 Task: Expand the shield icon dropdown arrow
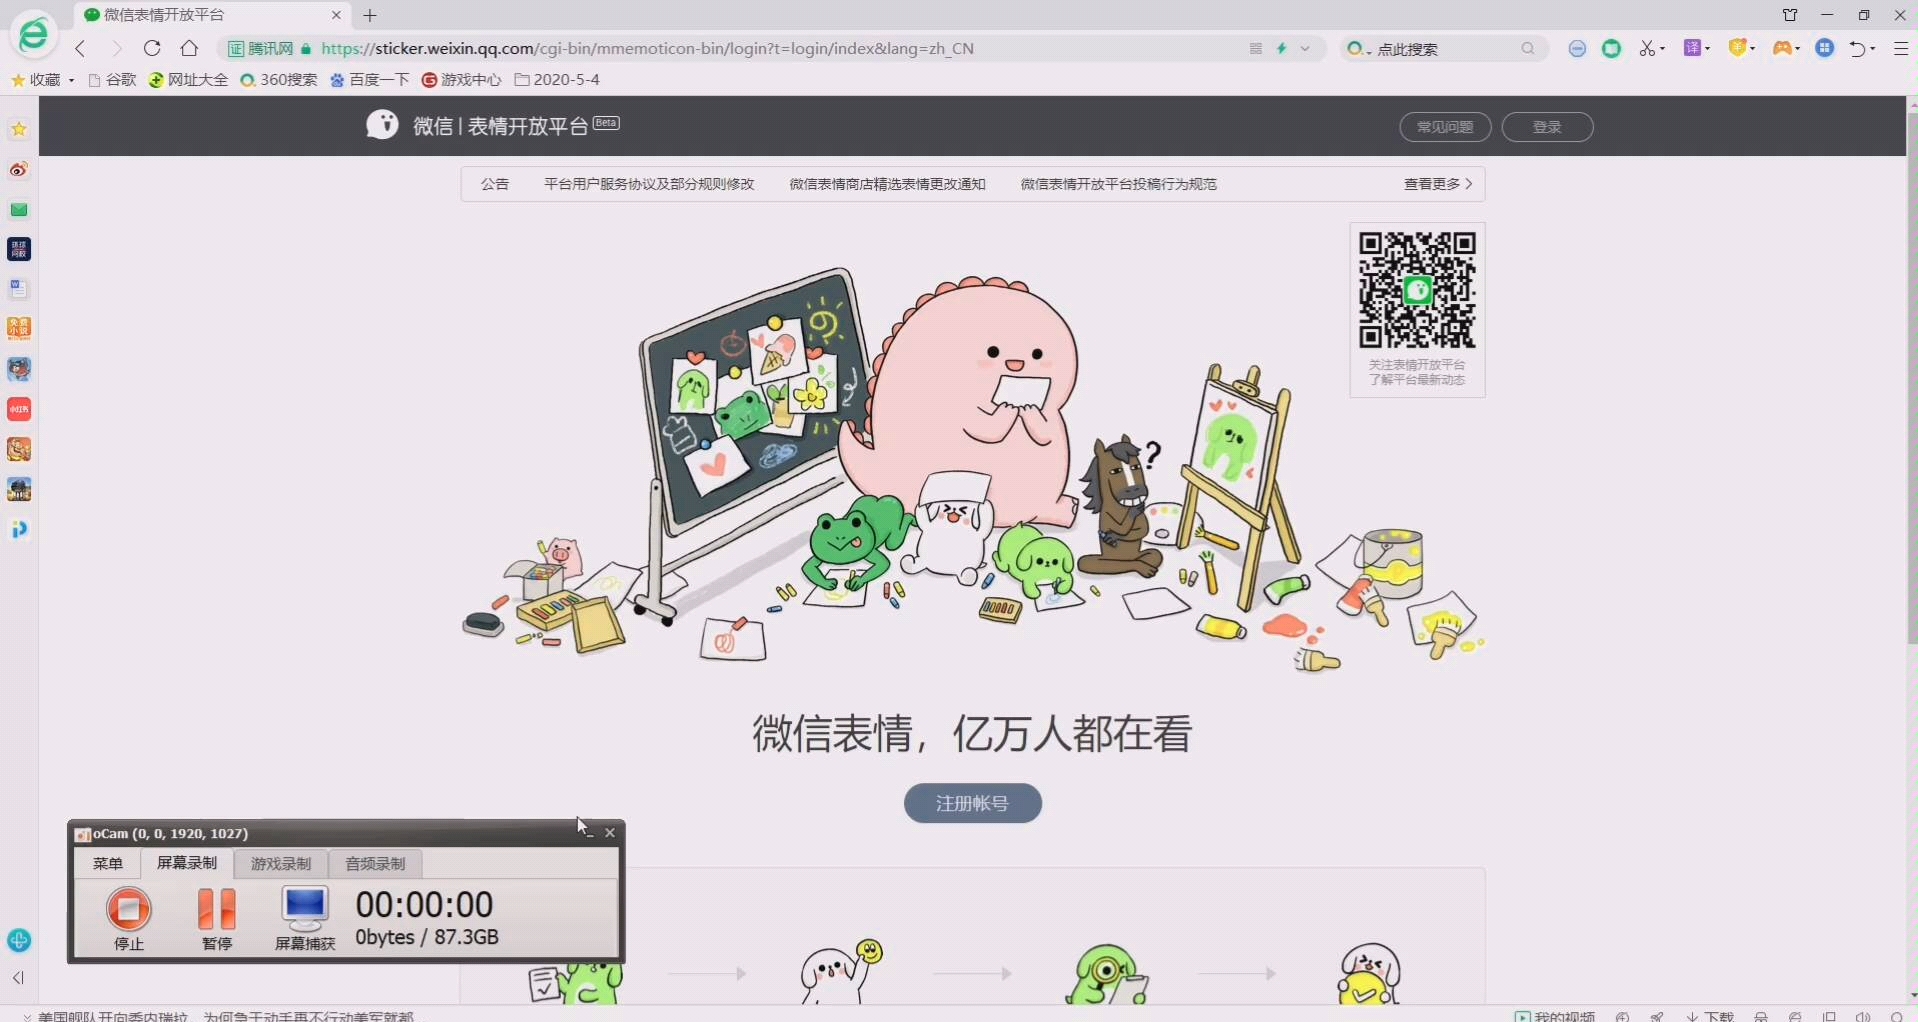click(1753, 48)
